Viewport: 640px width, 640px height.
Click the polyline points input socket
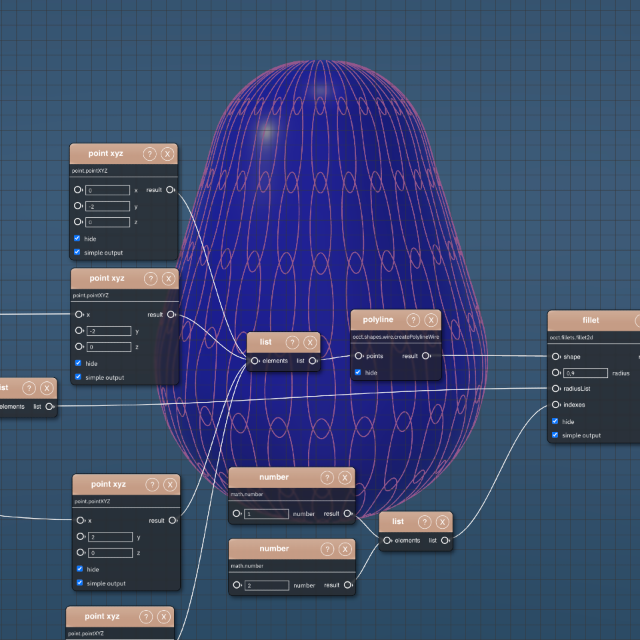tap(358, 356)
